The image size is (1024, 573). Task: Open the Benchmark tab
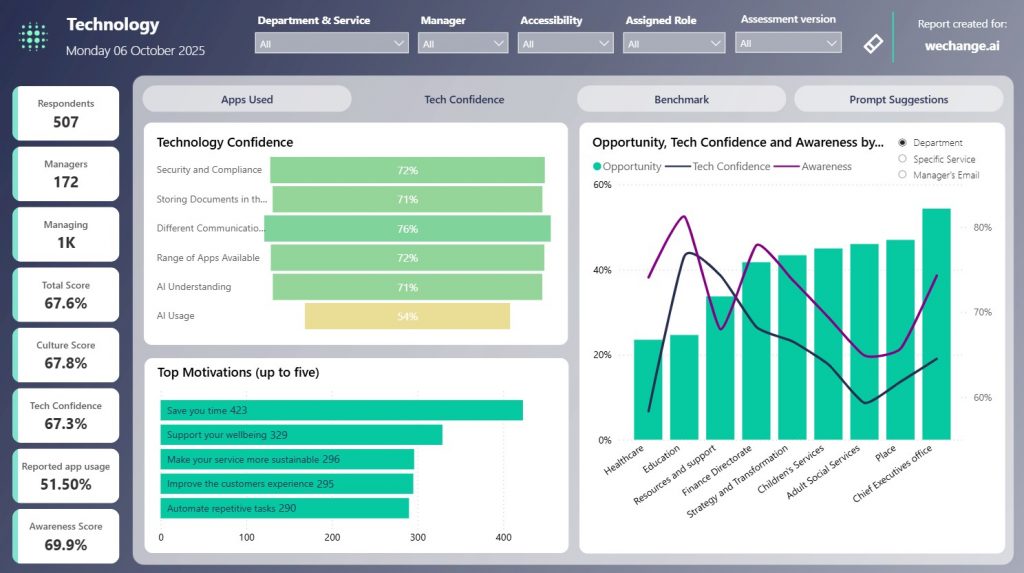tap(681, 99)
